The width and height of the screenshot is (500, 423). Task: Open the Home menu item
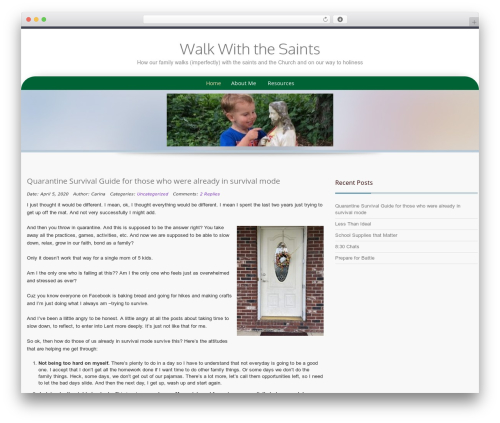tap(213, 83)
